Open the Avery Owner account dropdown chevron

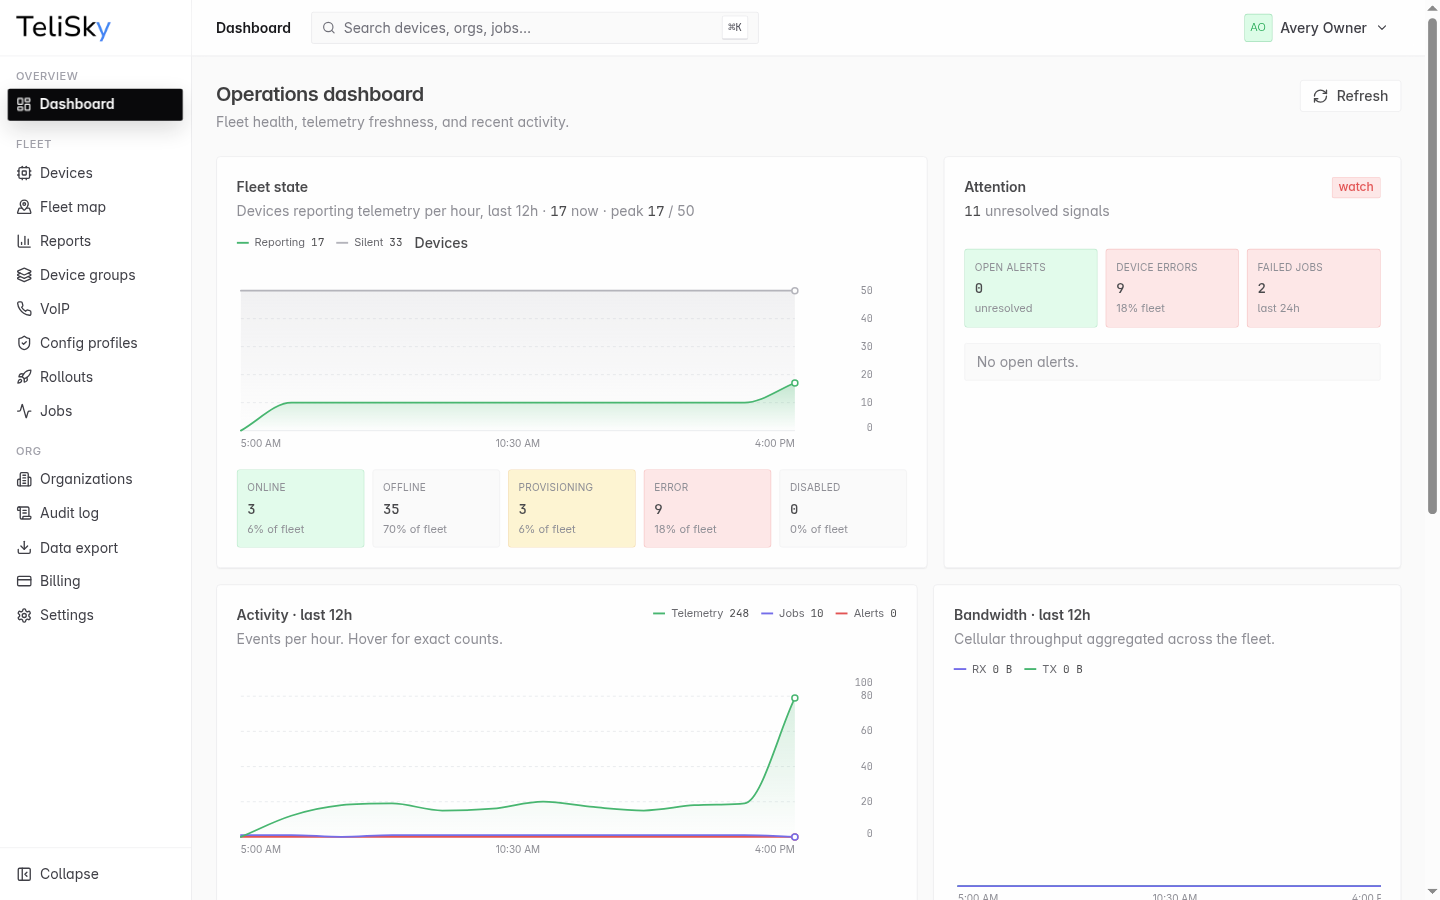pos(1382,28)
